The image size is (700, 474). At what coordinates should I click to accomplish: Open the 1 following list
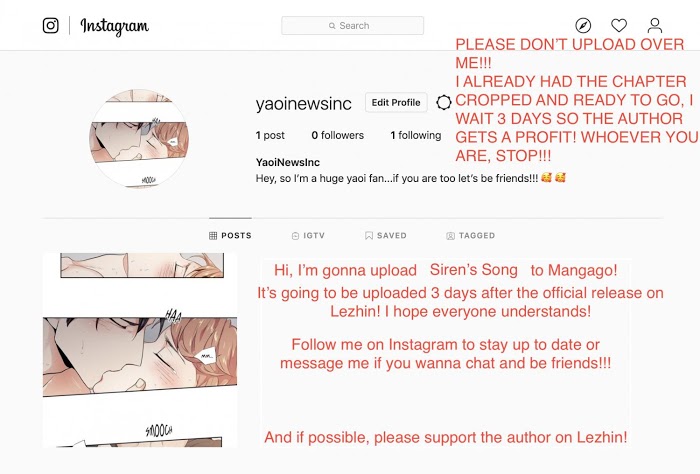click(416, 135)
